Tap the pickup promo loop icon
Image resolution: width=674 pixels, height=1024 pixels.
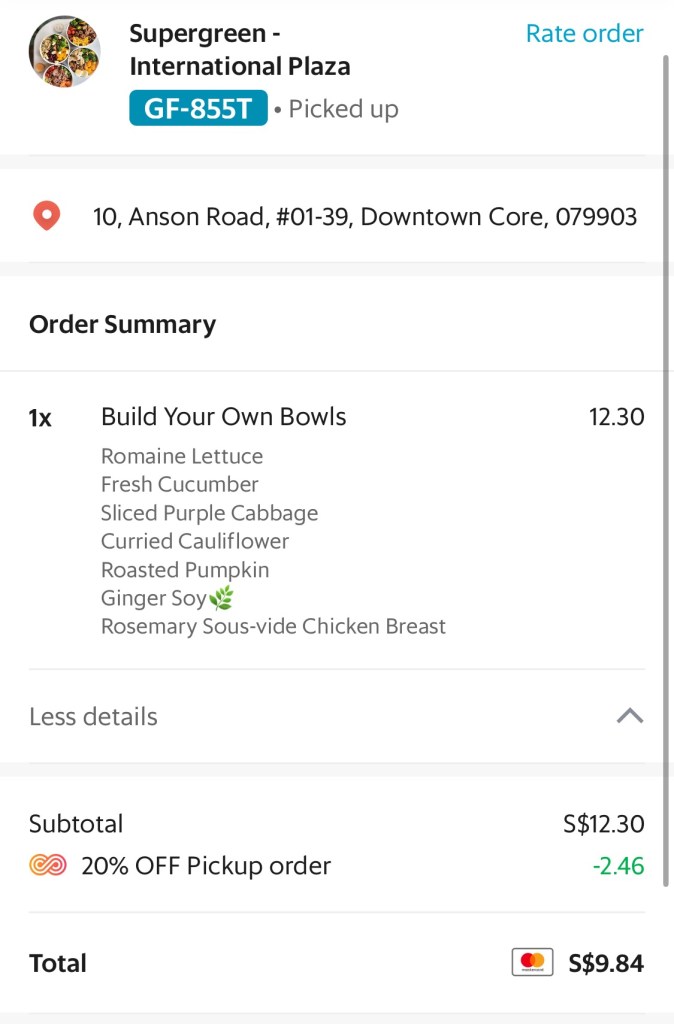tap(48, 866)
